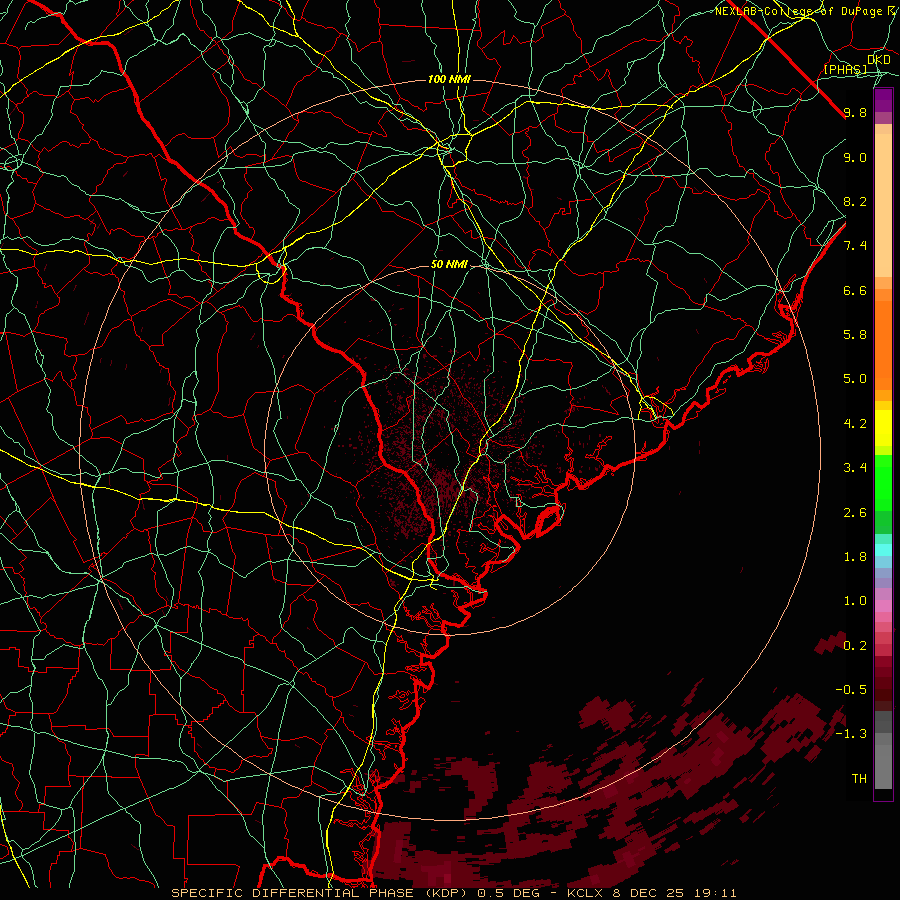Select the NEXLAB-College of DuPage header text
Viewport: 900px width, 900px height.
coord(800,11)
